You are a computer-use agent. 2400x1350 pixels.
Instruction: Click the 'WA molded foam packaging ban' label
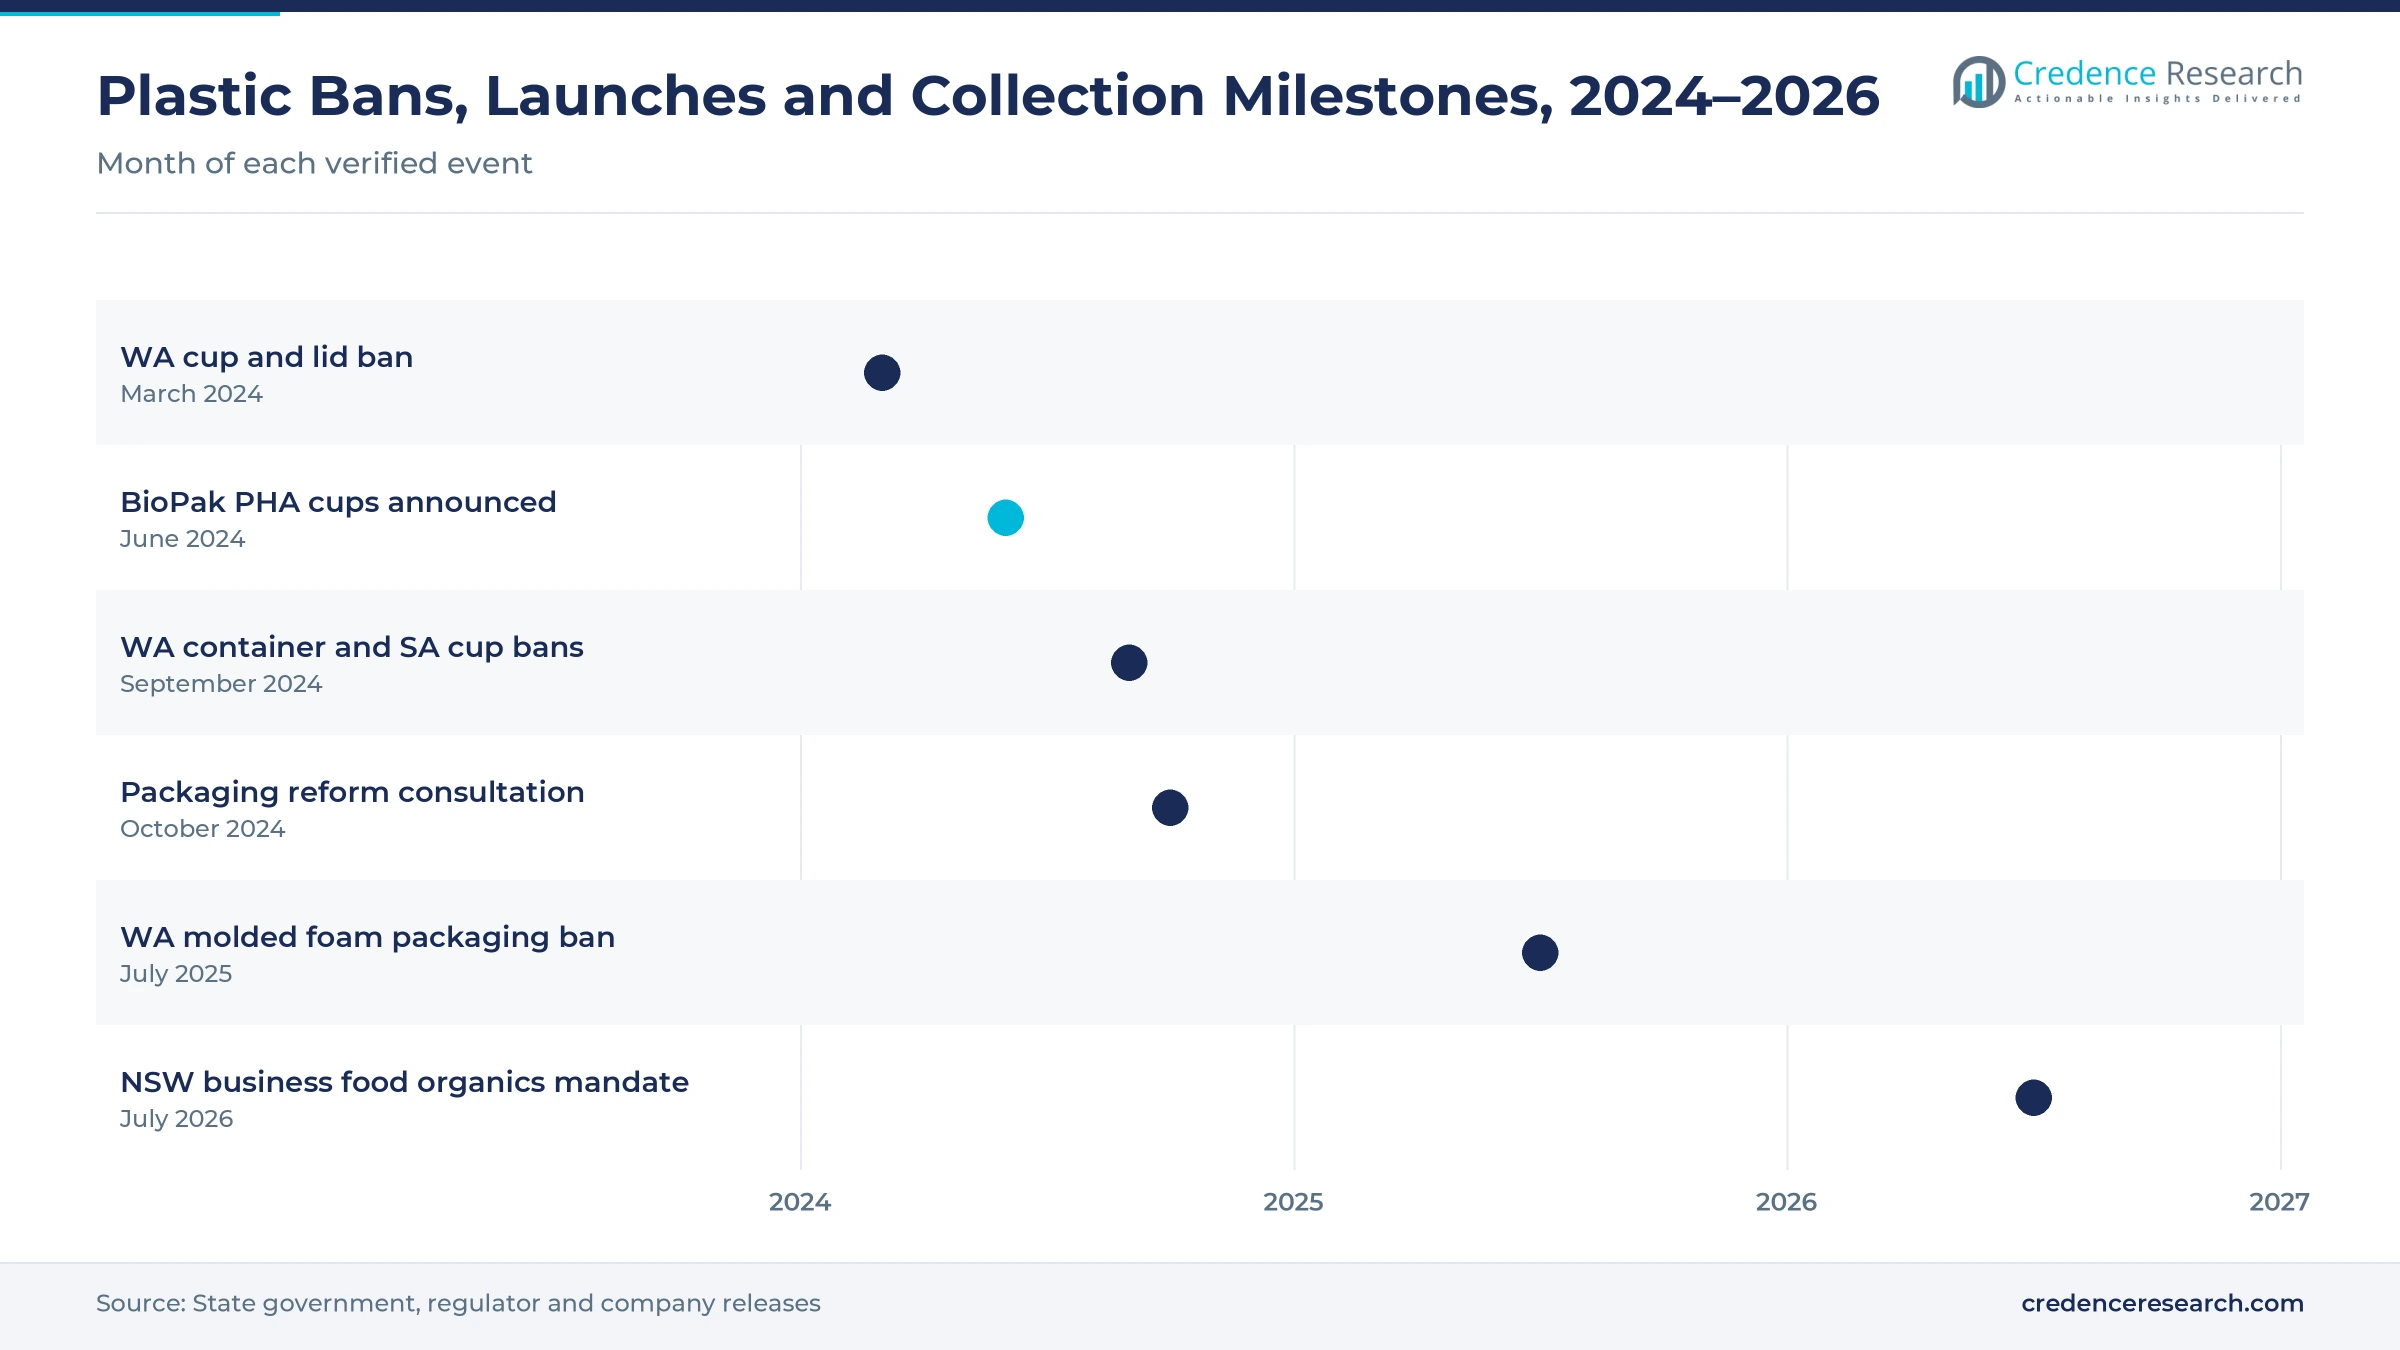pyautogui.click(x=367, y=937)
